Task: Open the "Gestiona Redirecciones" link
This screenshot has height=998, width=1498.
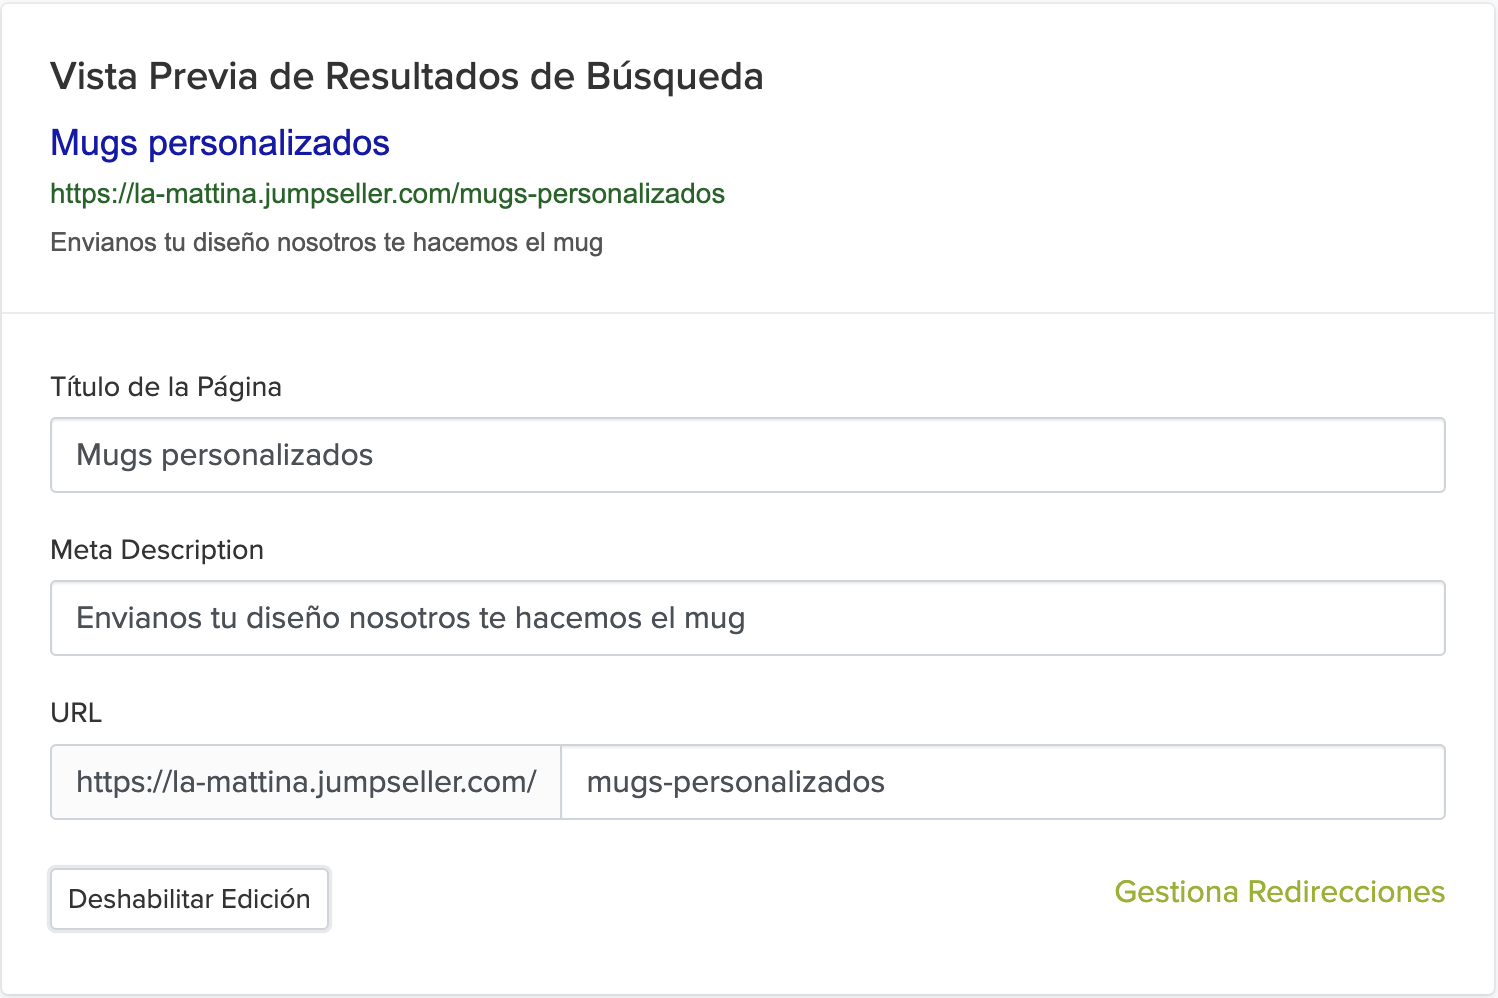Action: pos(1279,892)
